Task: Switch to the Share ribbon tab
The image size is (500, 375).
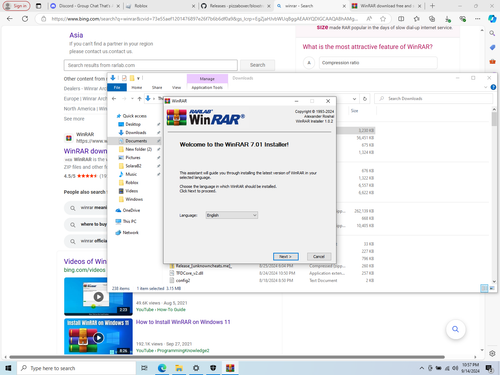Action: click(x=157, y=87)
